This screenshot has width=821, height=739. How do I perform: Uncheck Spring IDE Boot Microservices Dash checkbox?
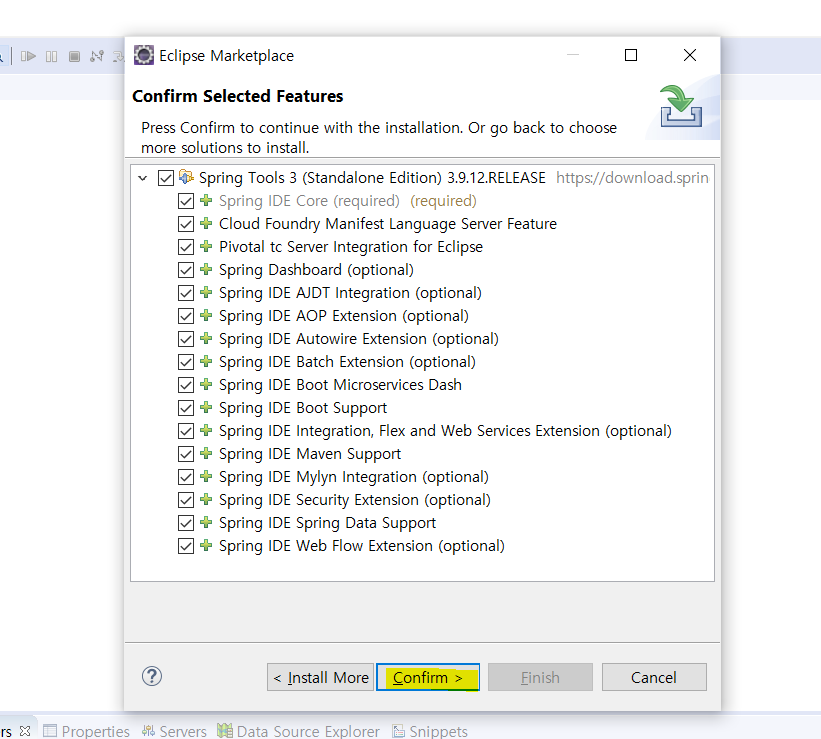point(186,385)
